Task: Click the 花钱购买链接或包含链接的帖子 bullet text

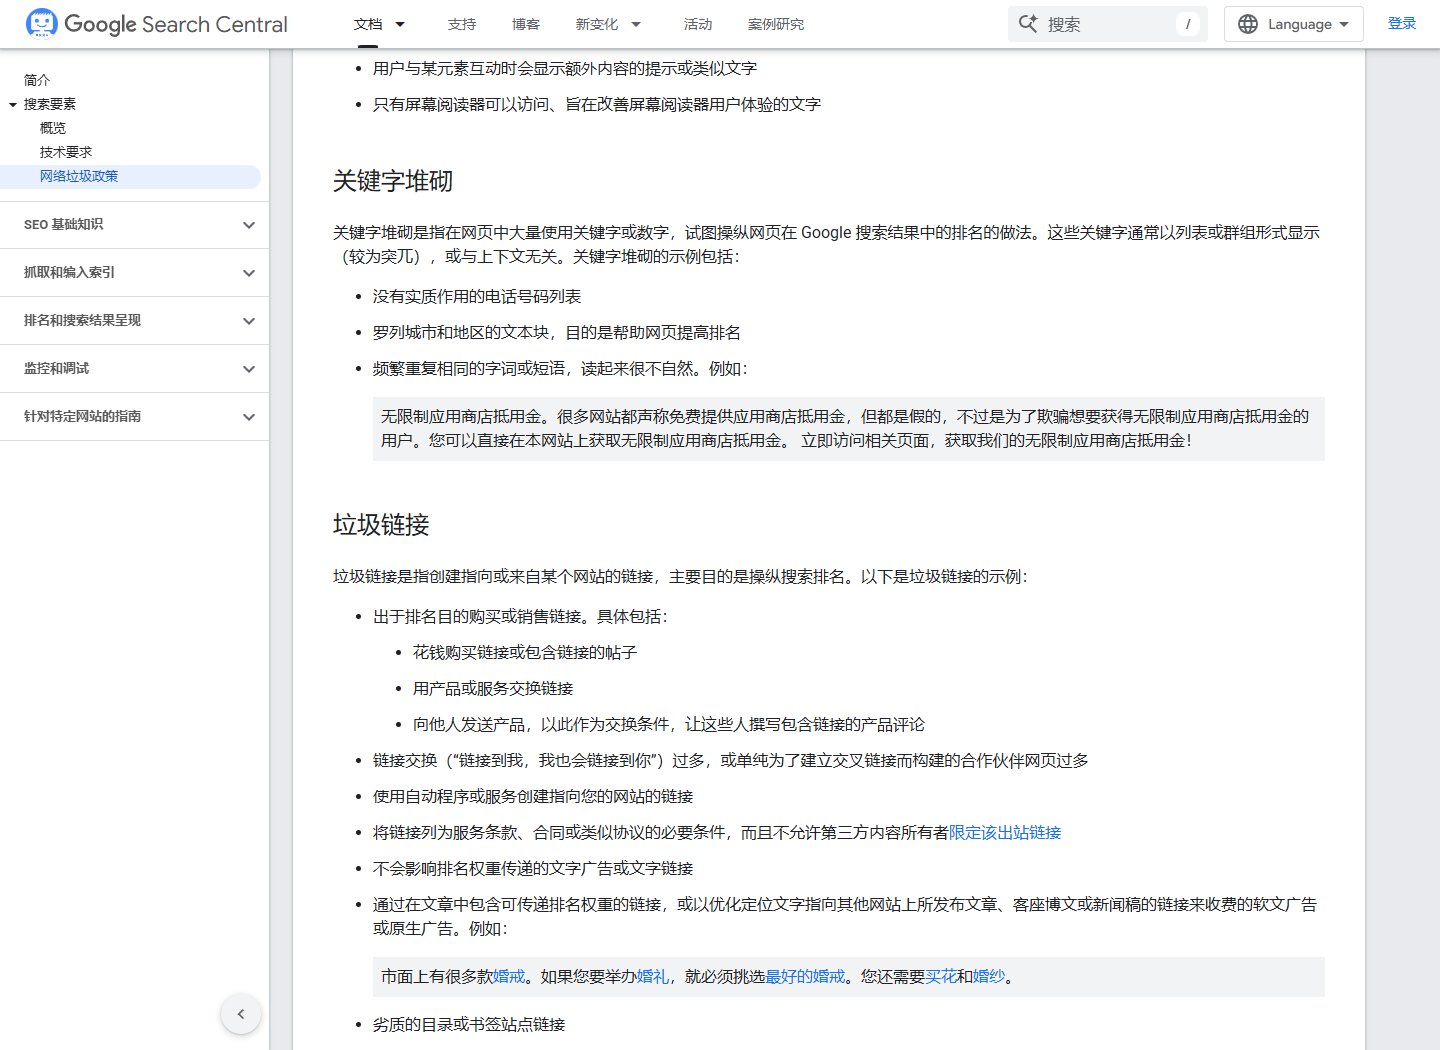Action: (525, 653)
